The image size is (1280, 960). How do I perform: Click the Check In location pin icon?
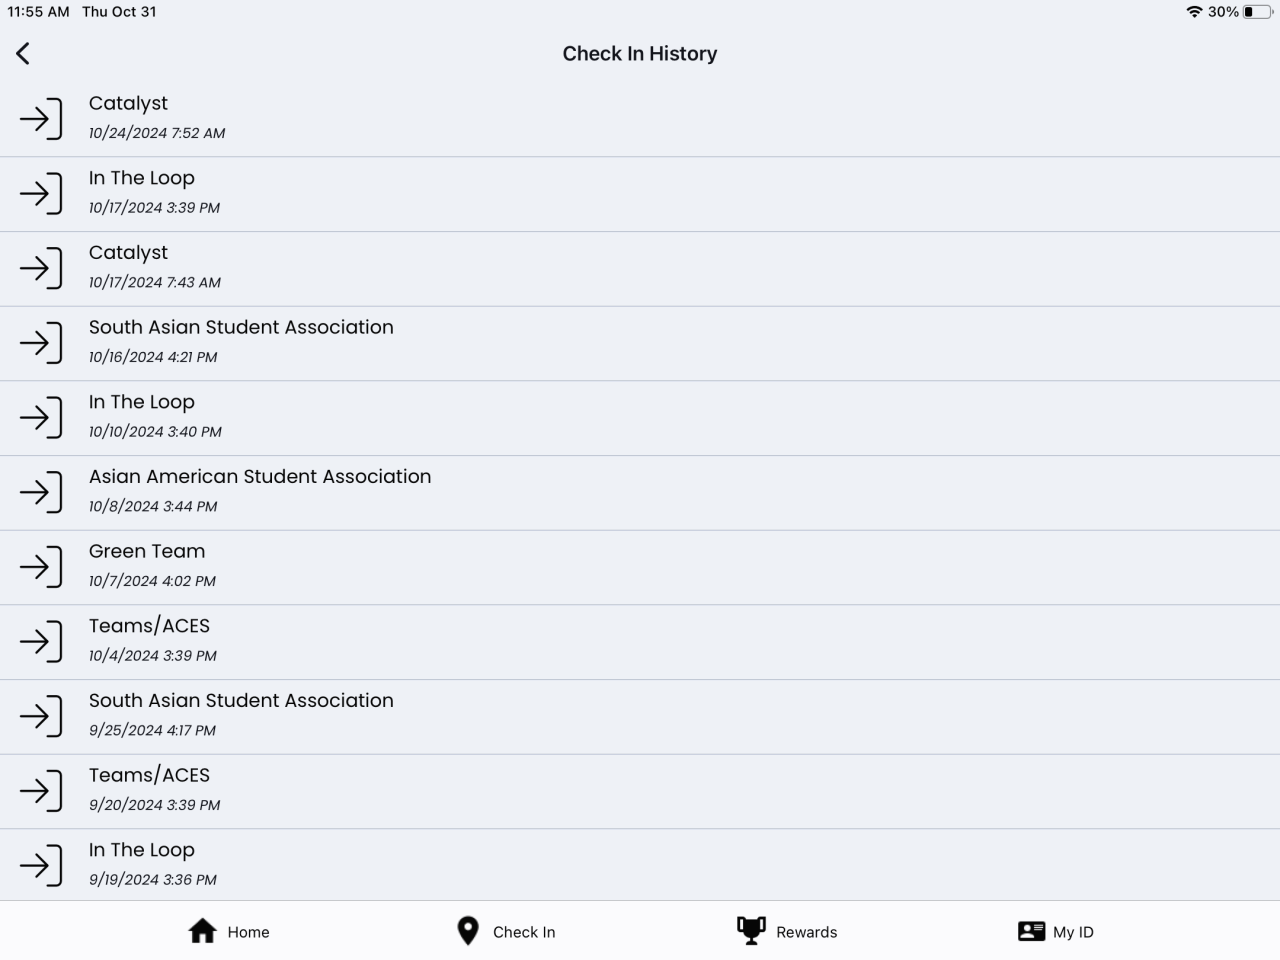(x=467, y=931)
